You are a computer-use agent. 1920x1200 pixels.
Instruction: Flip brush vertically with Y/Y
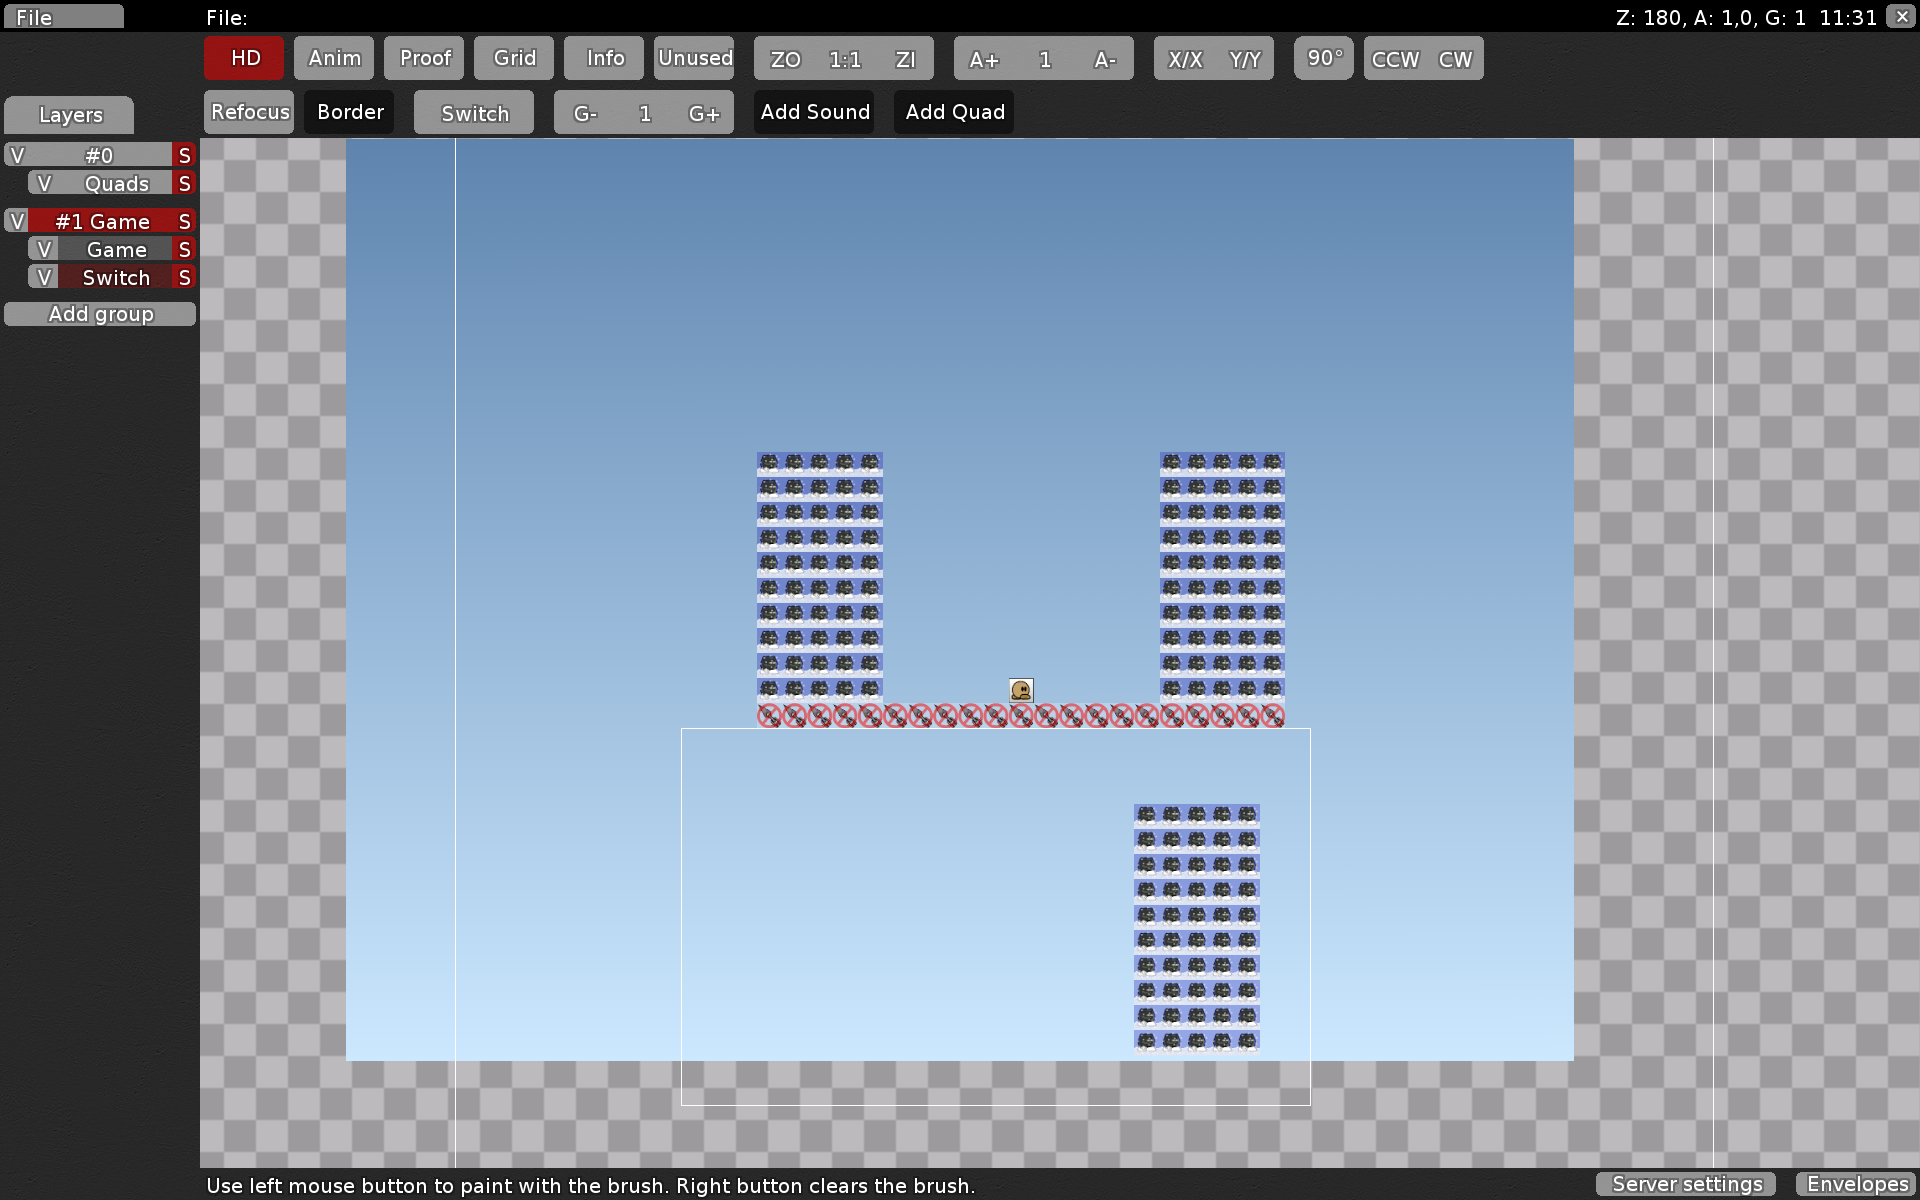[x=1245, y=59]
